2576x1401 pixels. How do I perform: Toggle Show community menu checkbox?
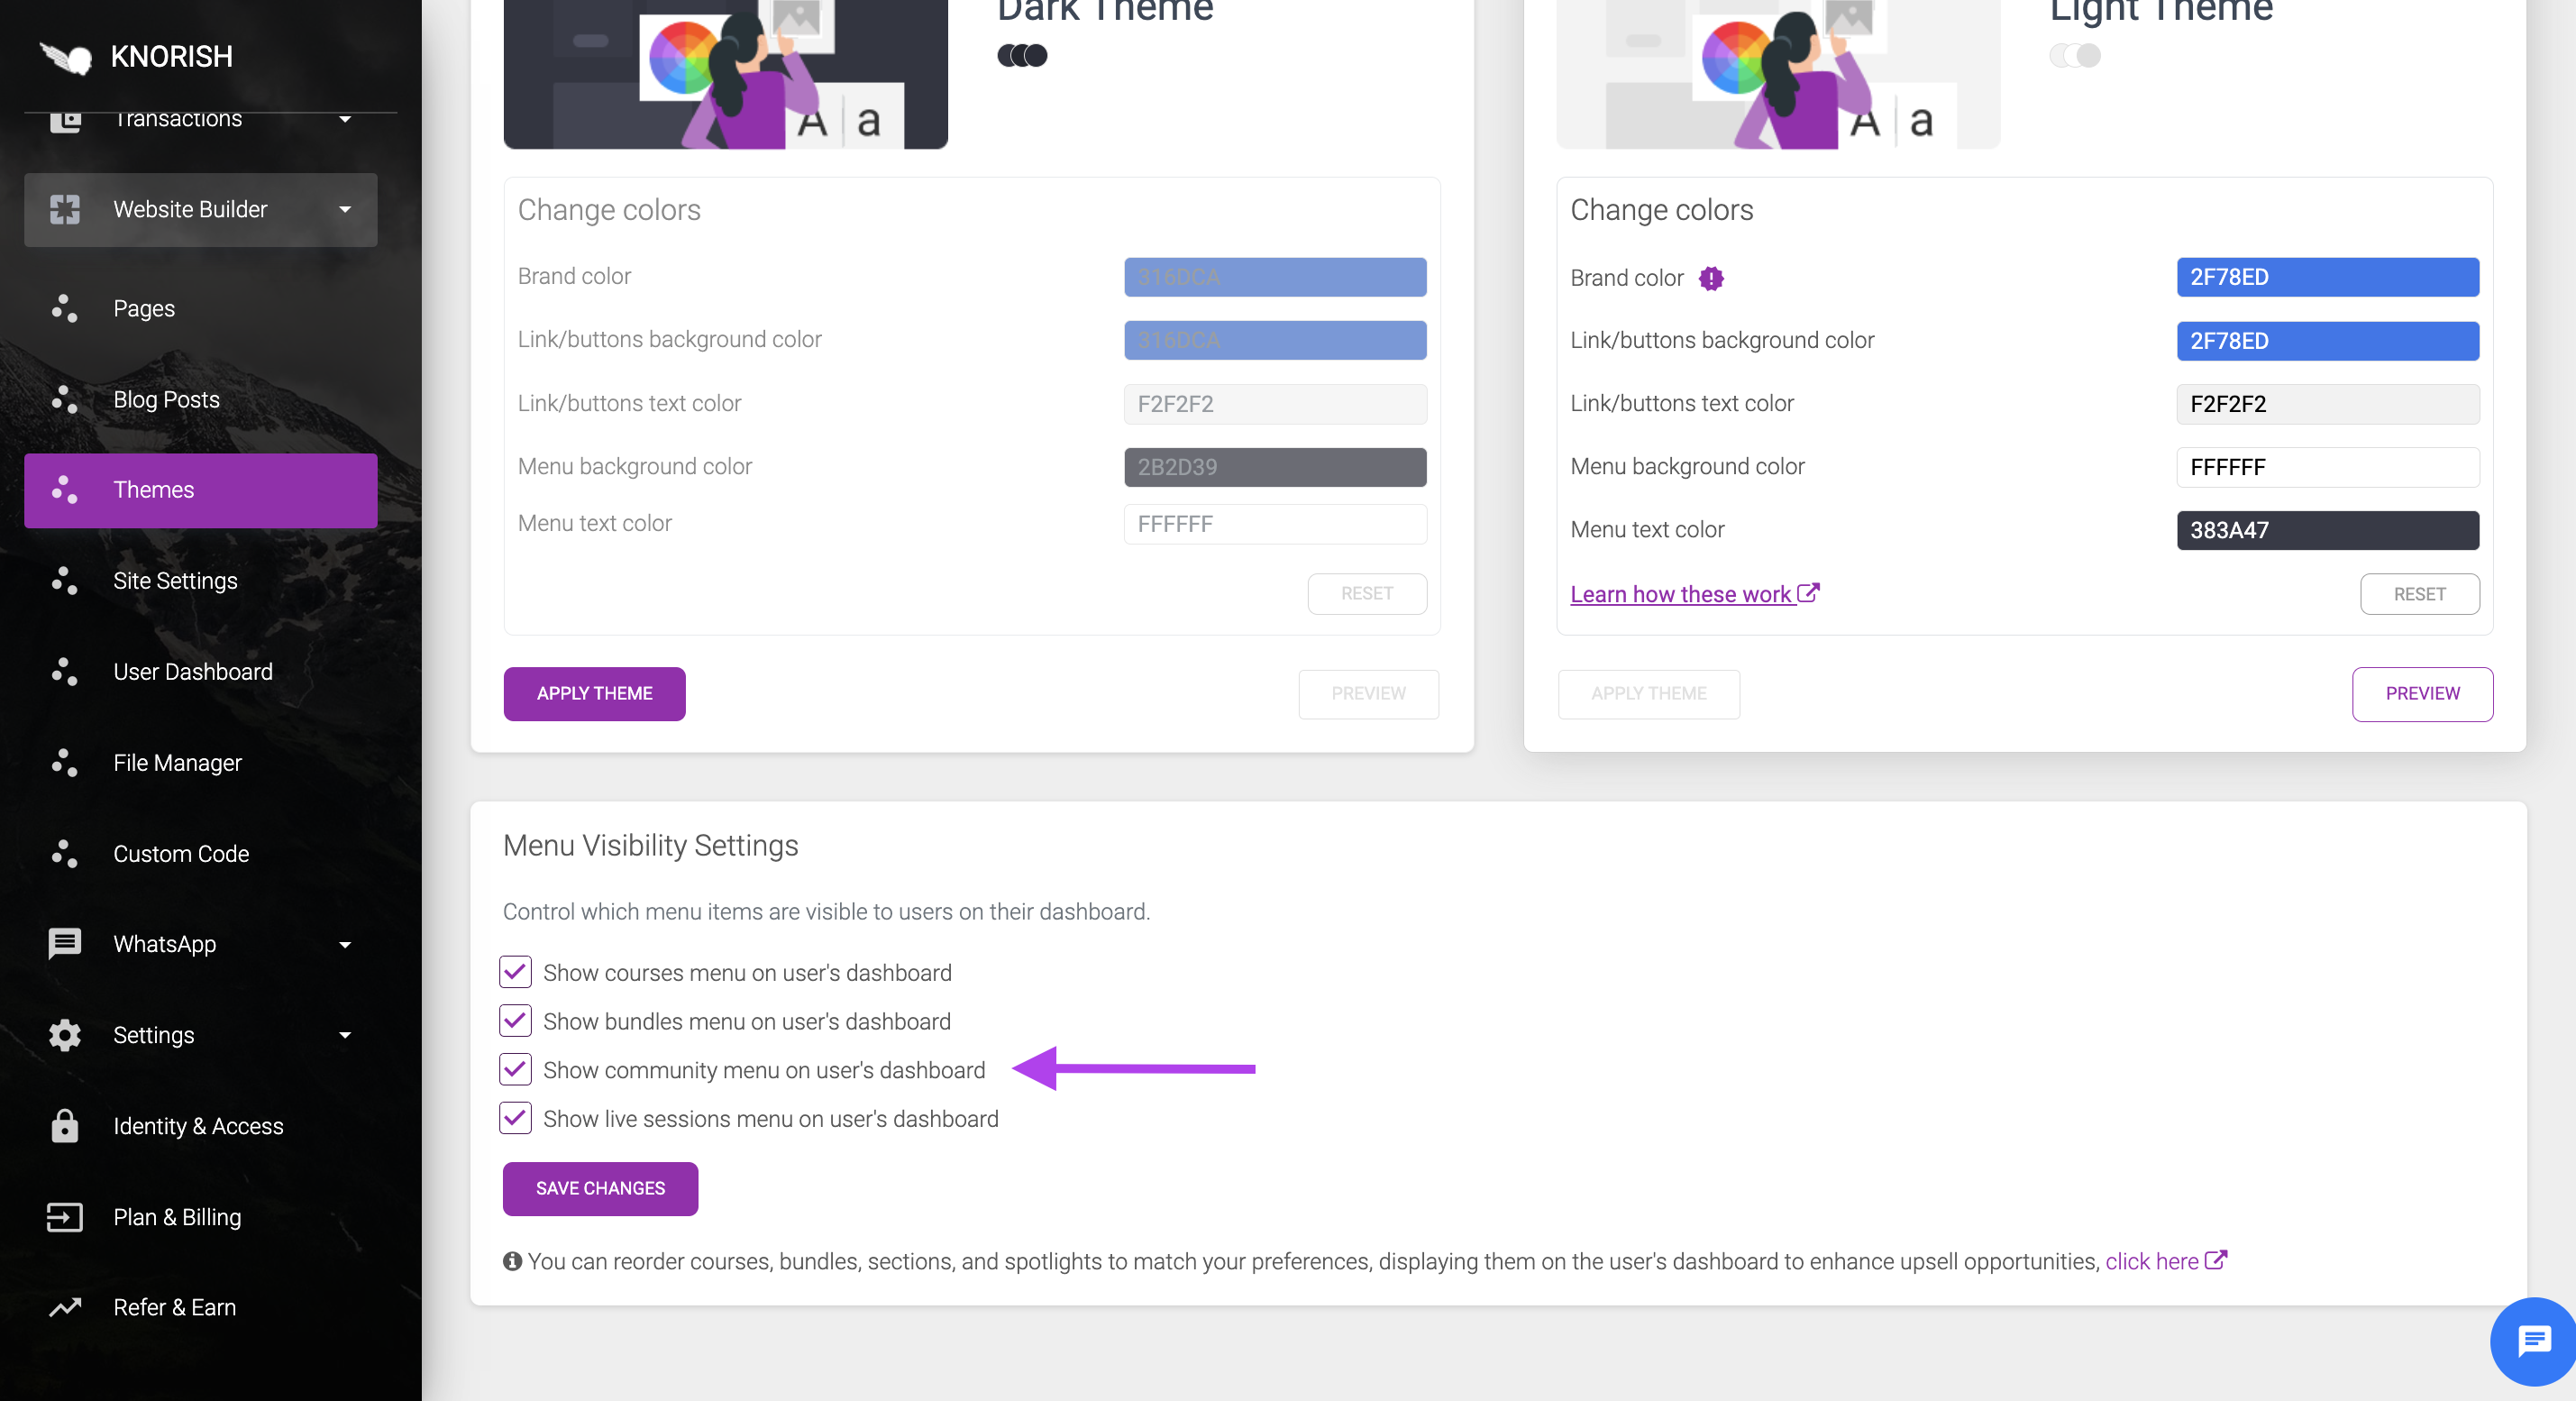(x=515, y=1069)
